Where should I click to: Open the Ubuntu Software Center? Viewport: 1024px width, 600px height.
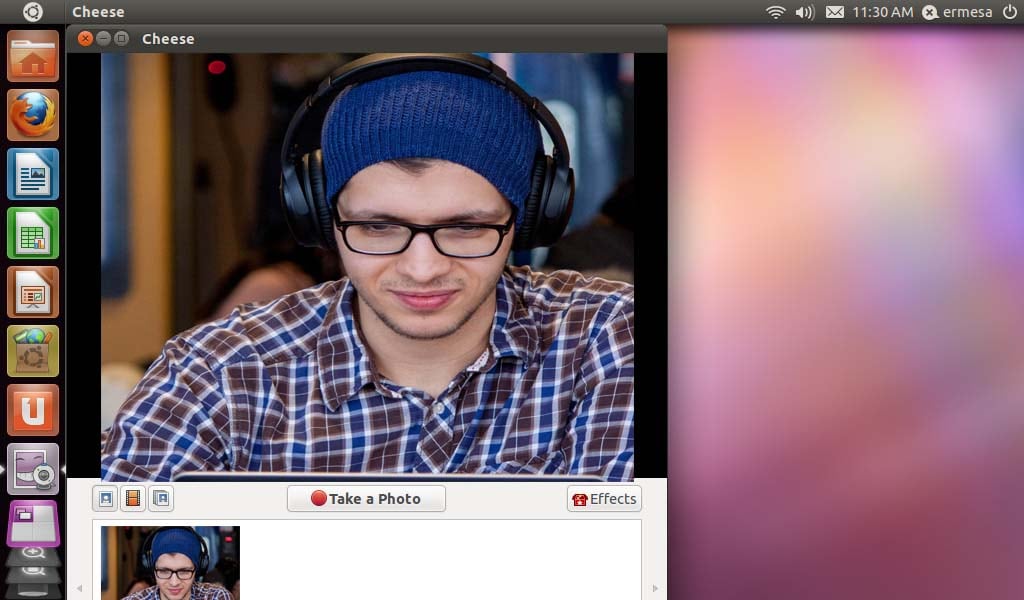click(33, 351)
